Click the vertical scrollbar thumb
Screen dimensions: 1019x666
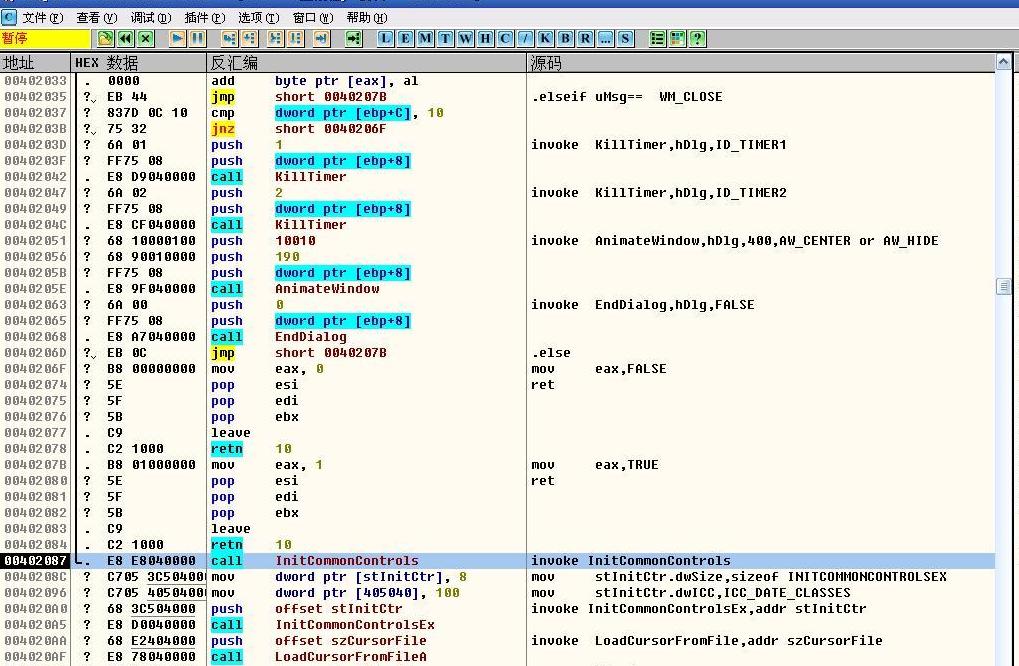1003,287
